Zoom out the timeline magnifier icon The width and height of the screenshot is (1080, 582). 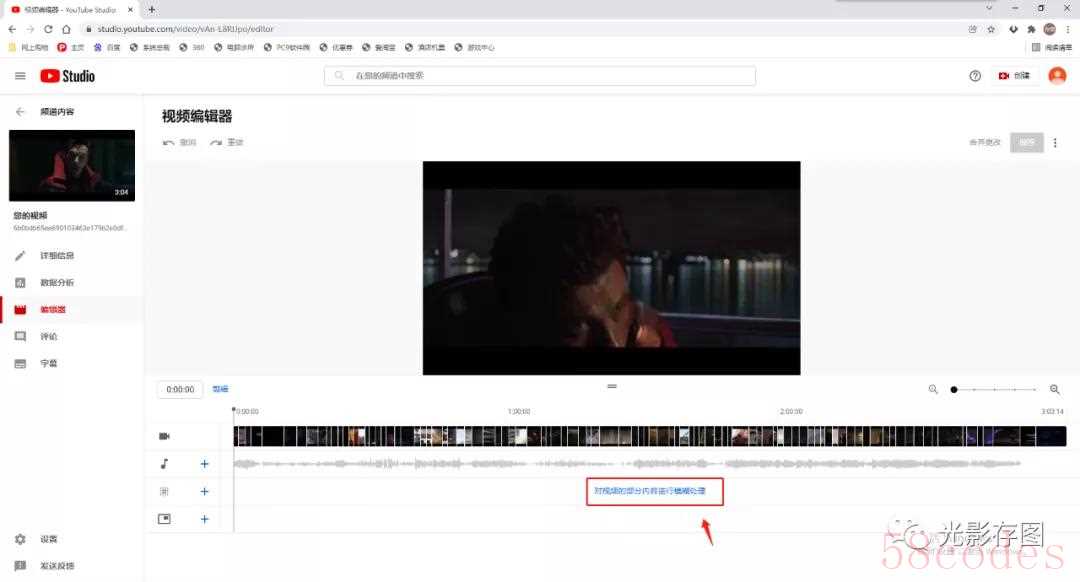pos(933,389)
